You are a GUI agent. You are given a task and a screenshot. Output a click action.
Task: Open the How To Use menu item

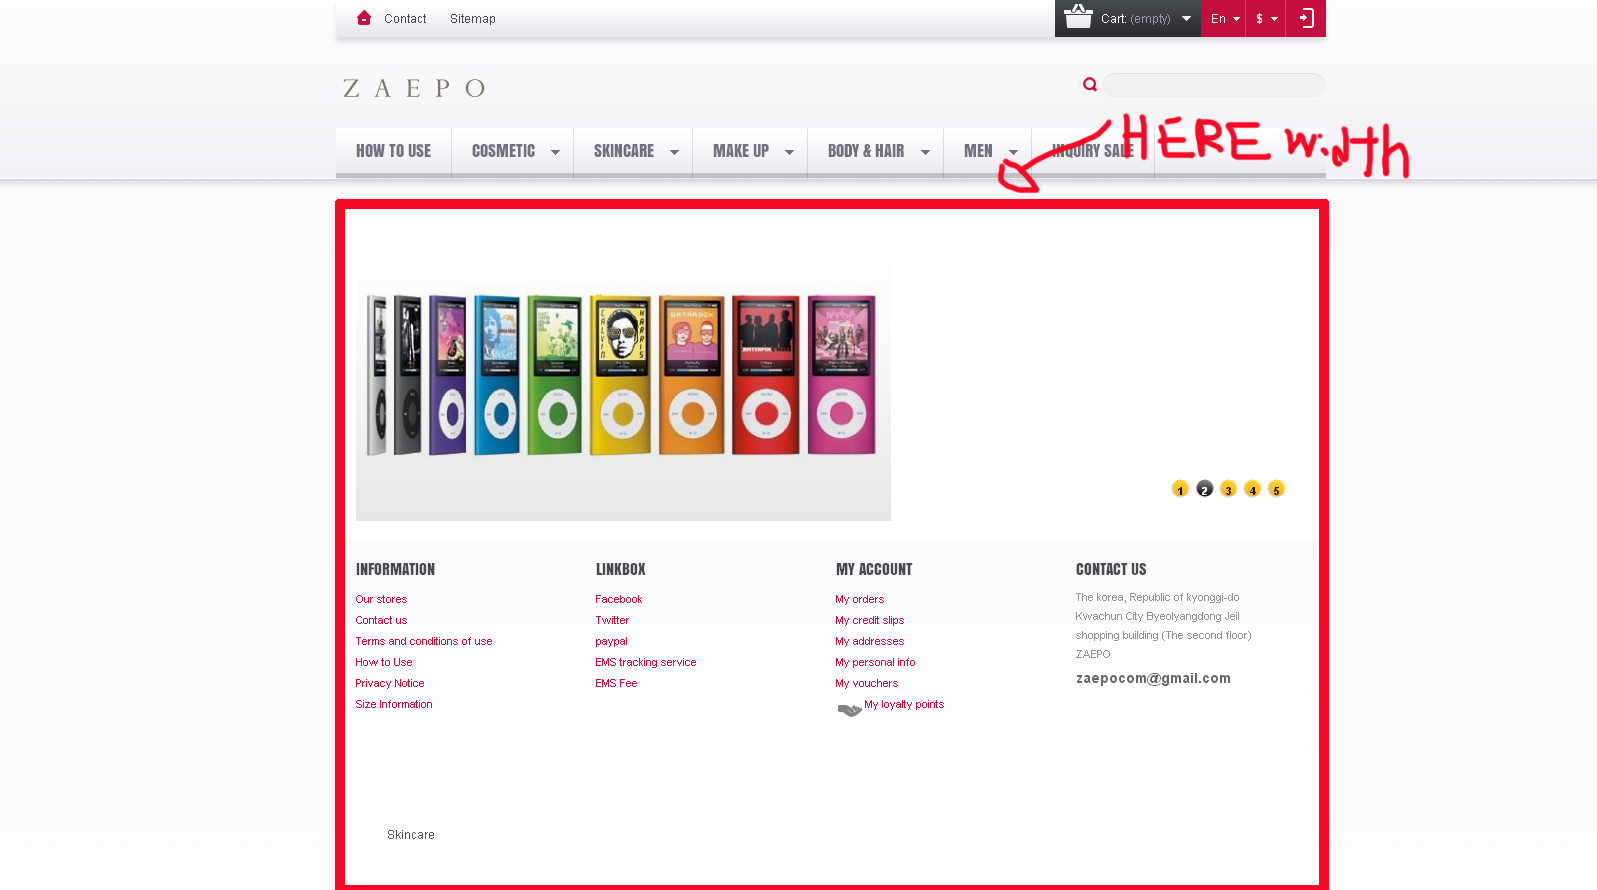click(x=394, y=151)
